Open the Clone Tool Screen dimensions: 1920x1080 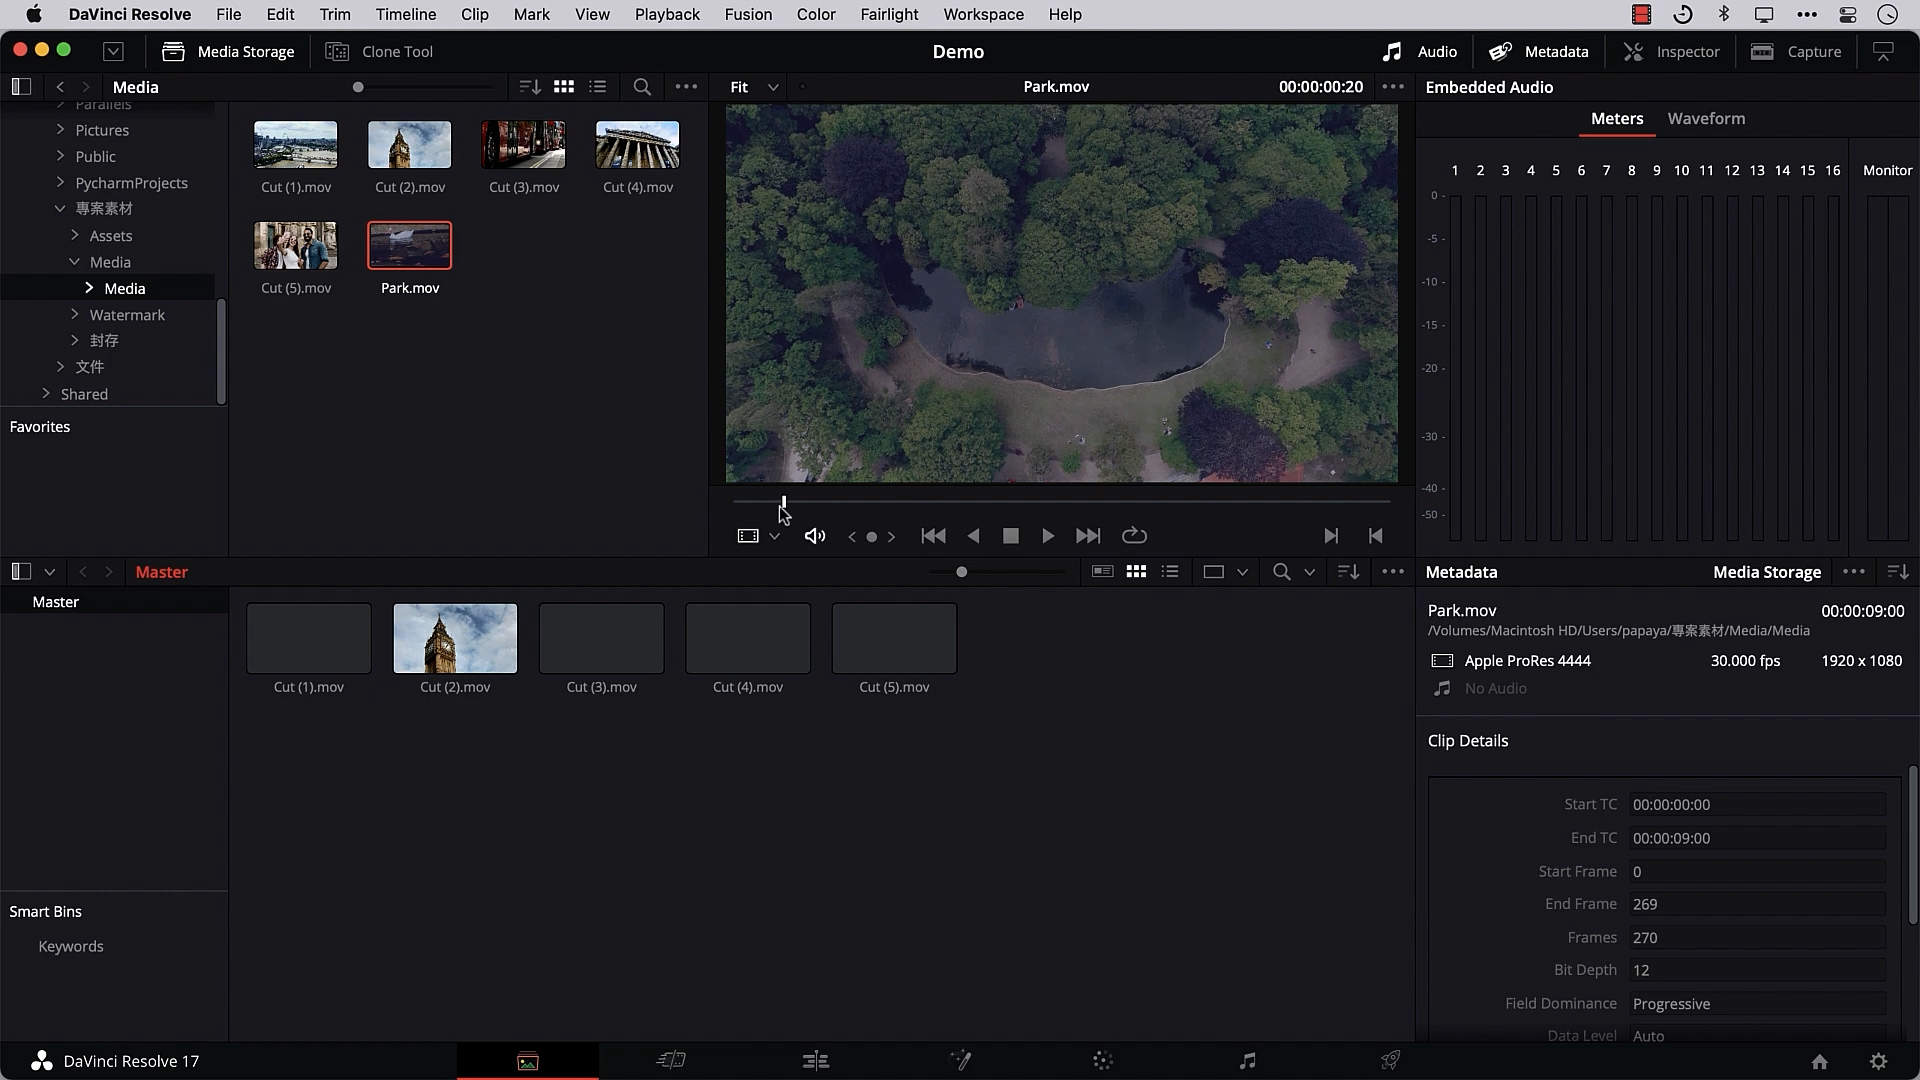coord(379,51)
